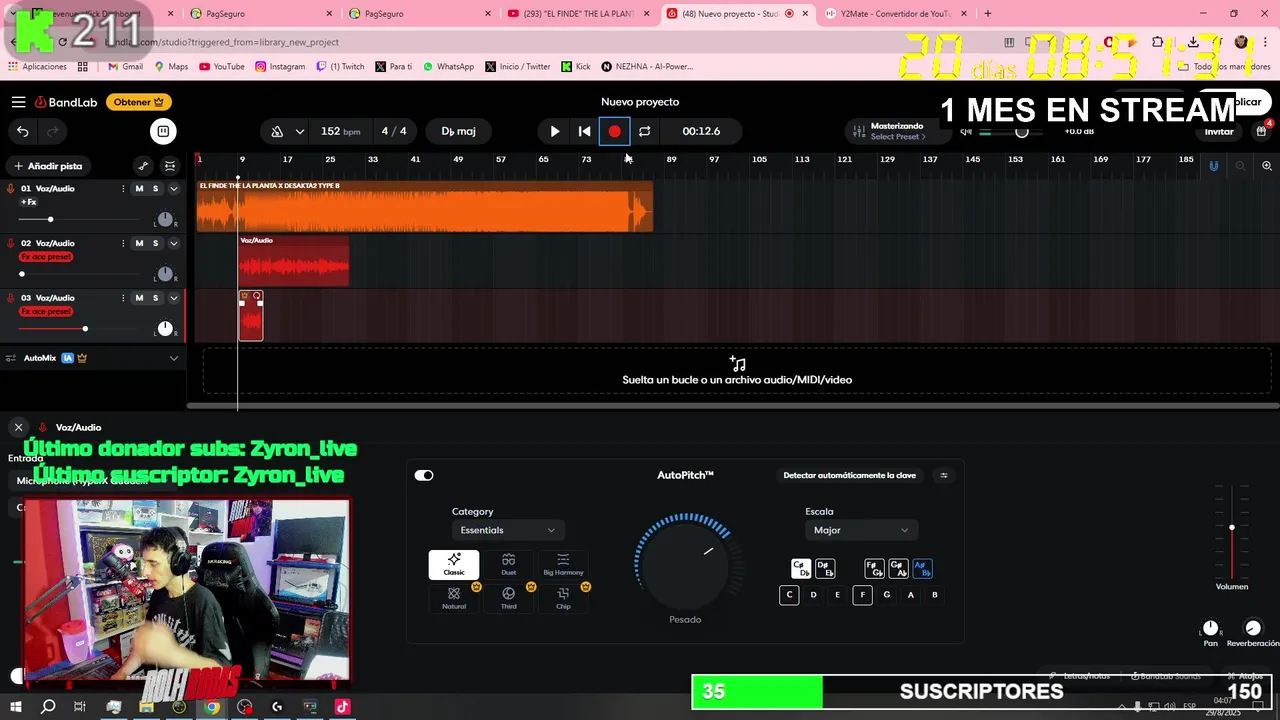Solo track 03 Voz/Audio
Viewport: 1280px width, 720px height.
tap(155, 298)
